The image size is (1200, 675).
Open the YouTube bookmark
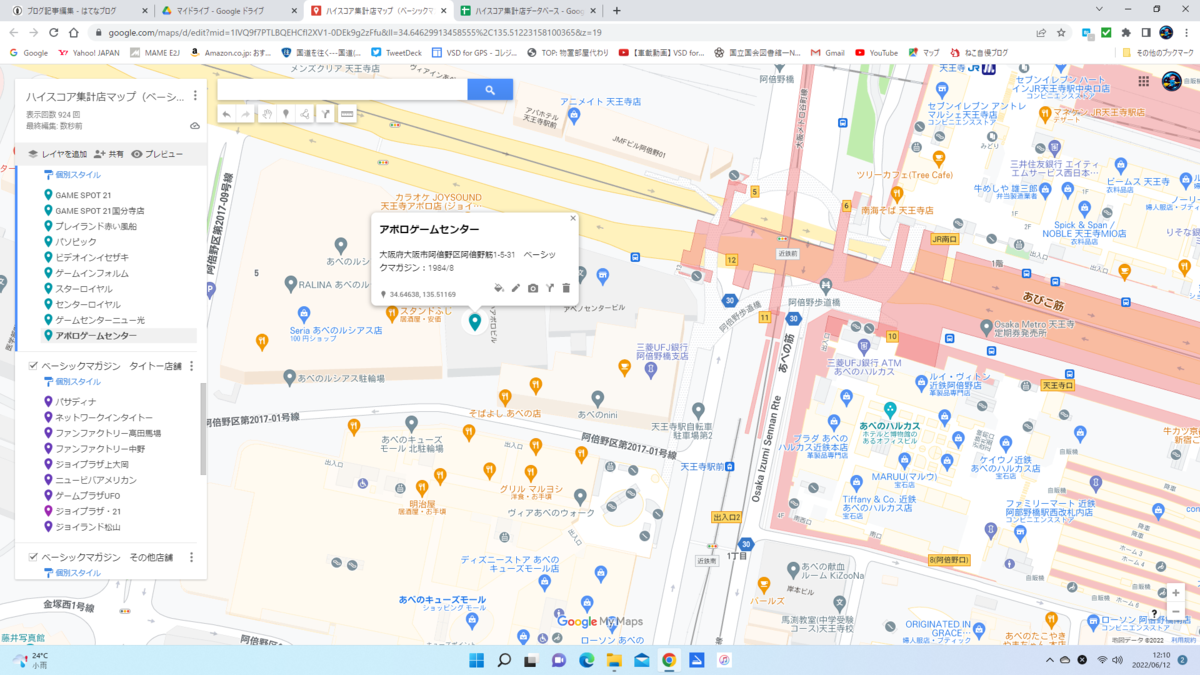point(876,52)
